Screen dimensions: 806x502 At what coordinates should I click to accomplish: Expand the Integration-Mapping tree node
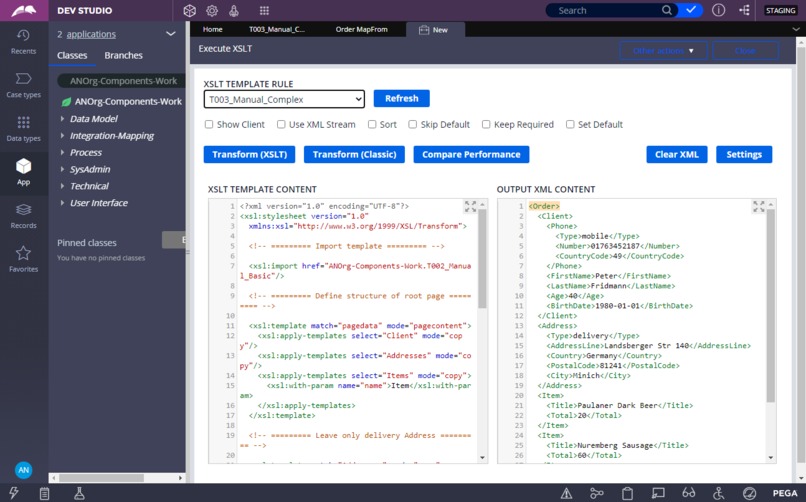(62, 136)
